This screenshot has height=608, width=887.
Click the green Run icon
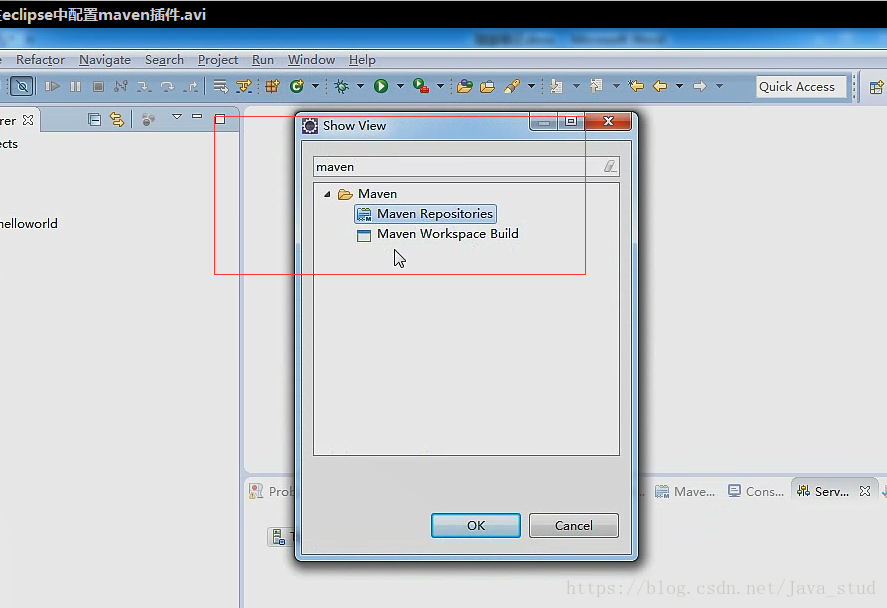pos(381,87)
